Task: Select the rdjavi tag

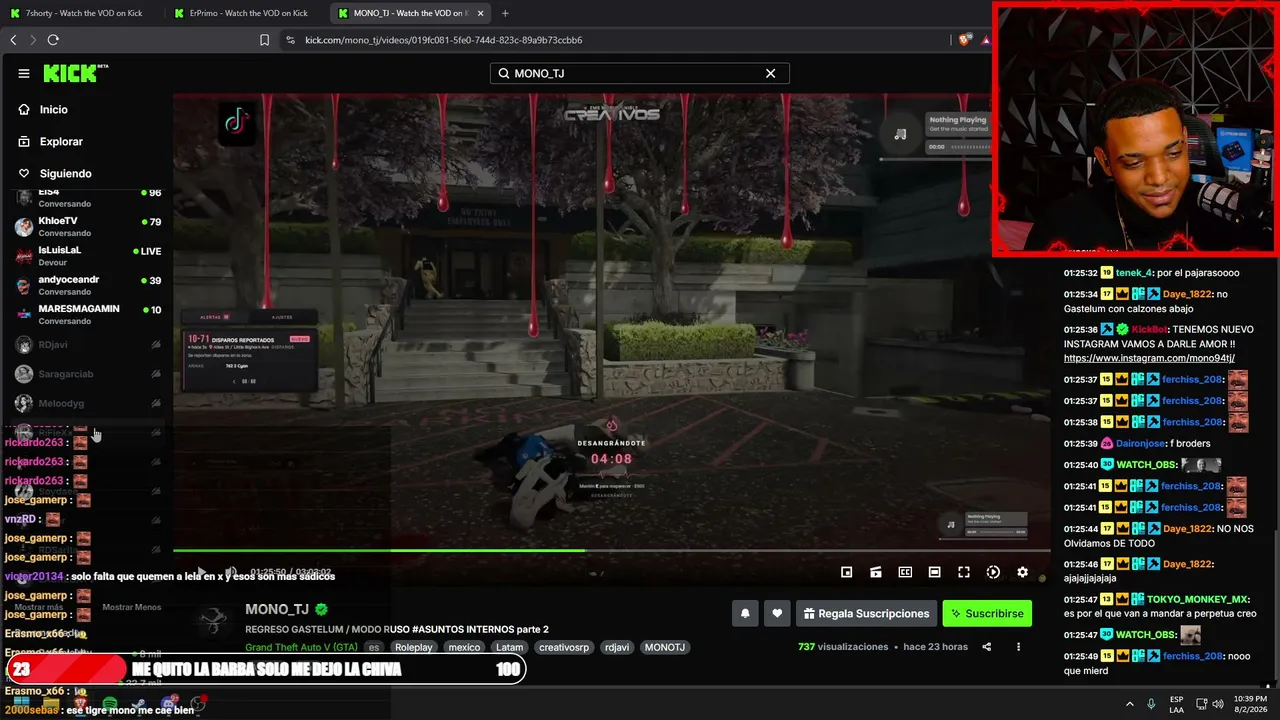Action: (617, 647)
